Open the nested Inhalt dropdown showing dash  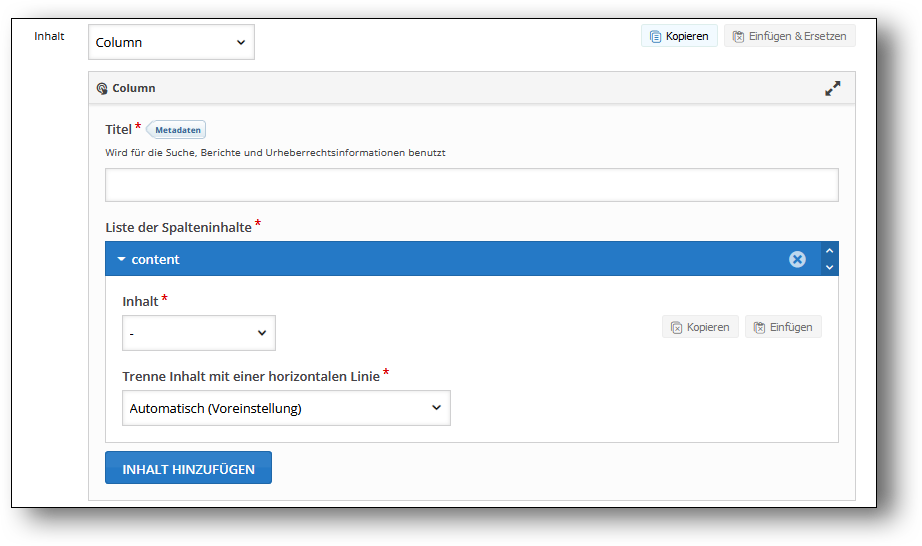pos(198,333)
